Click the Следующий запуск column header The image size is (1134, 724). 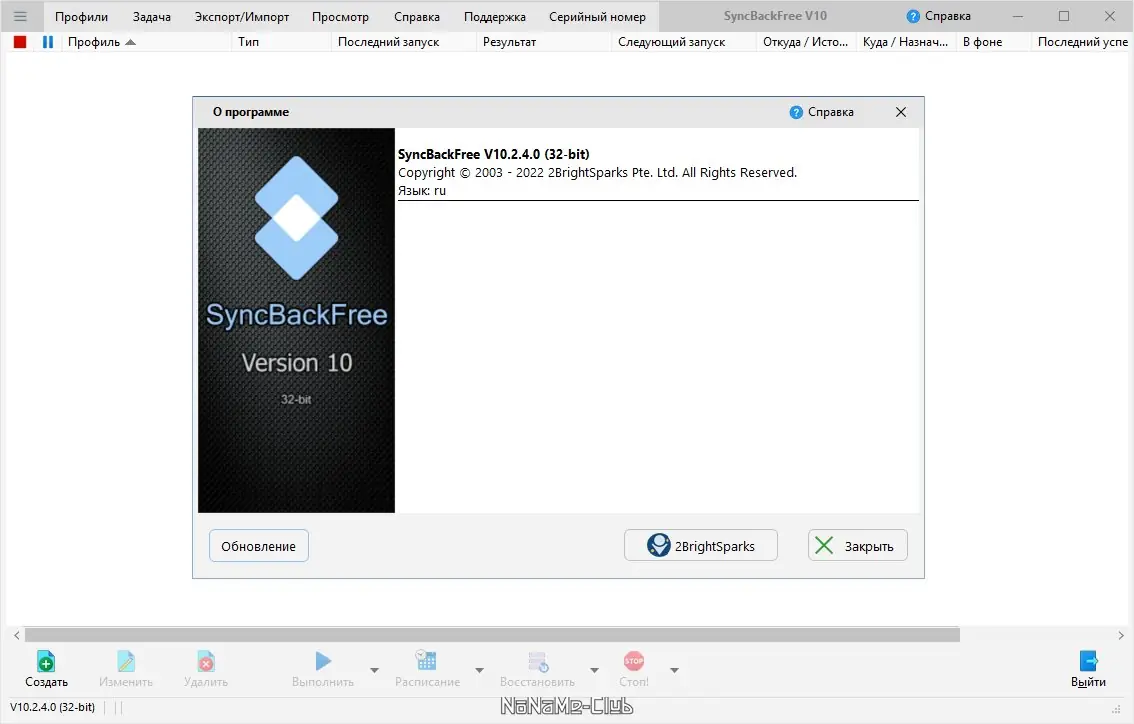click(x=684, y=42)
